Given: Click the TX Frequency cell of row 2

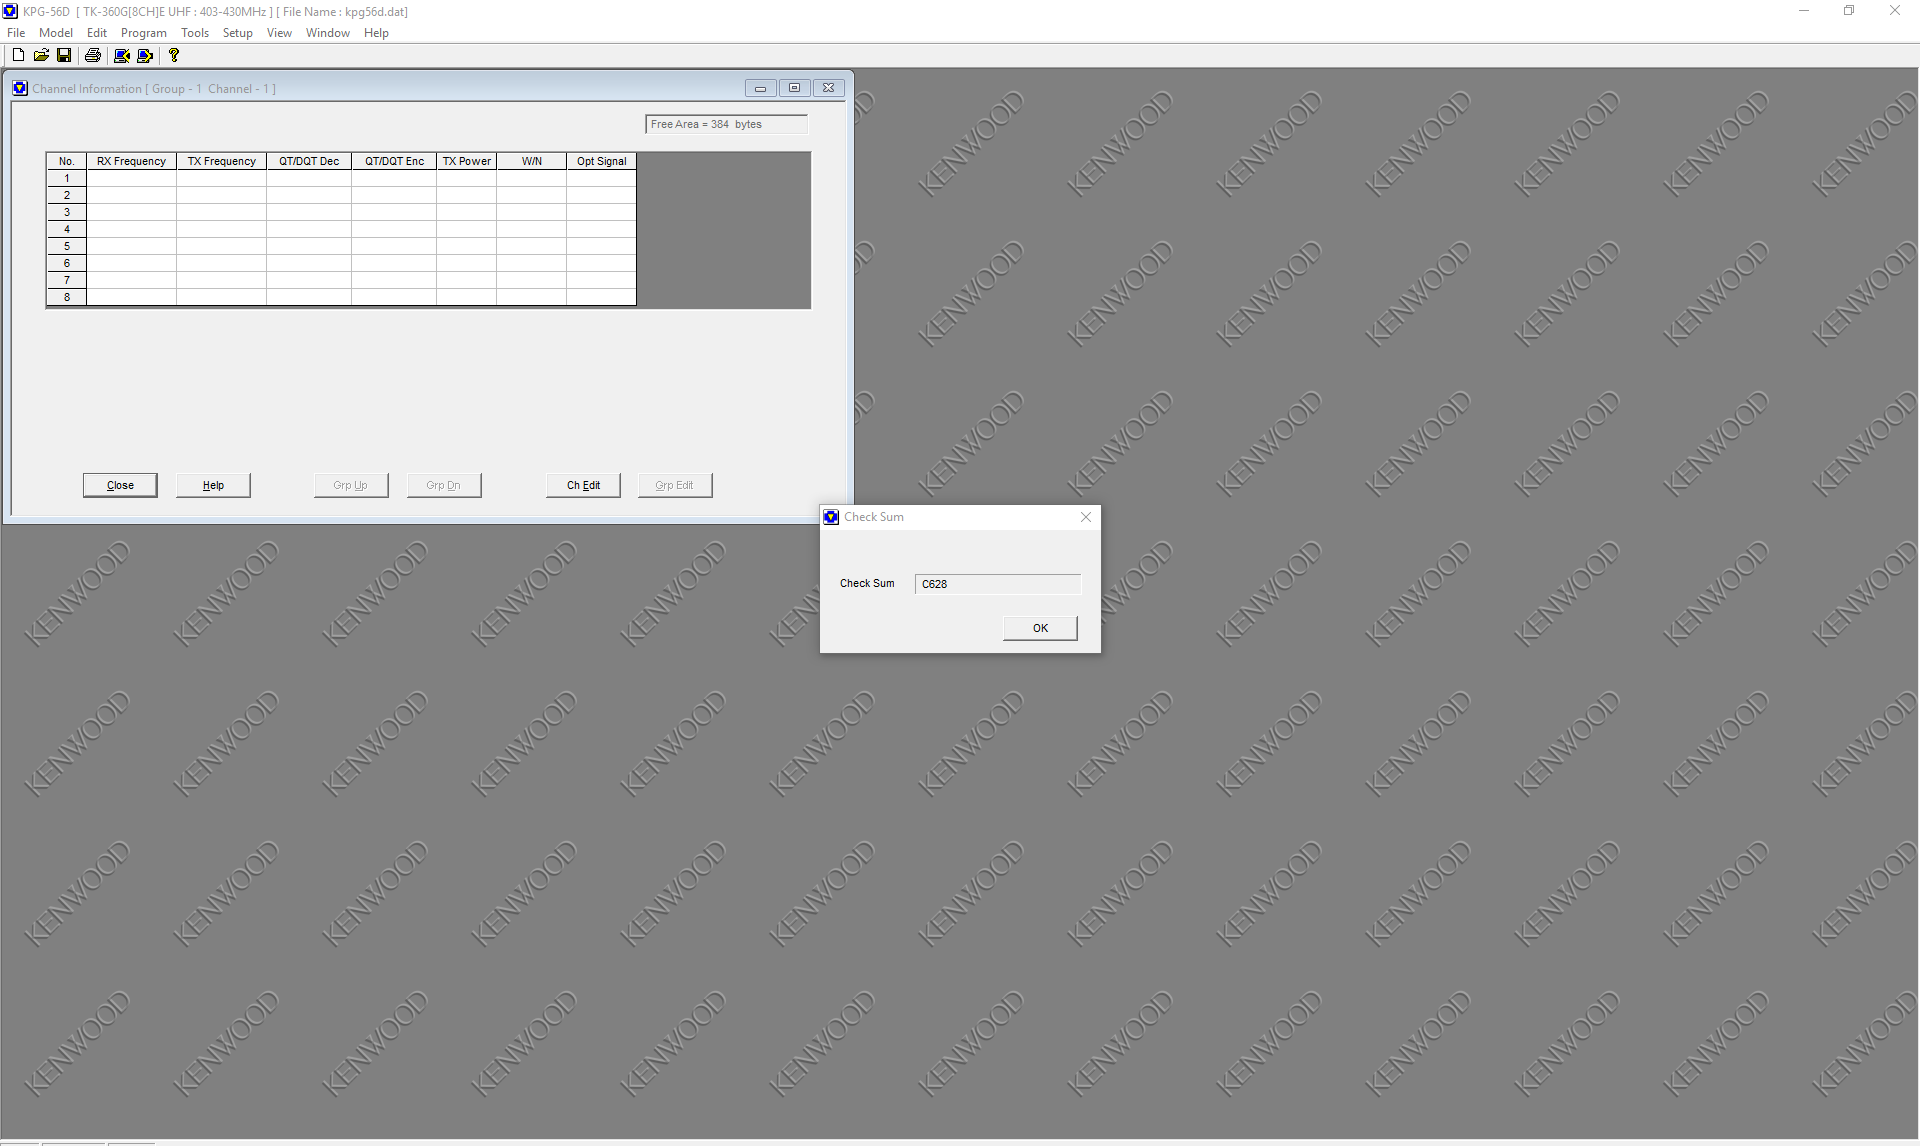Looking at the screenshot, I should (221, 195).
